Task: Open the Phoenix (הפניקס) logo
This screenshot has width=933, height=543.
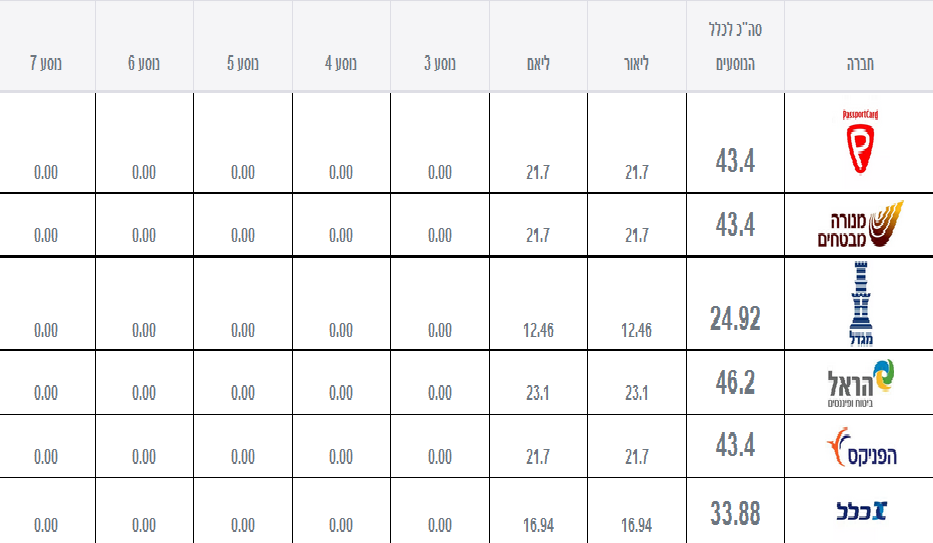Action: coord(862,447)
